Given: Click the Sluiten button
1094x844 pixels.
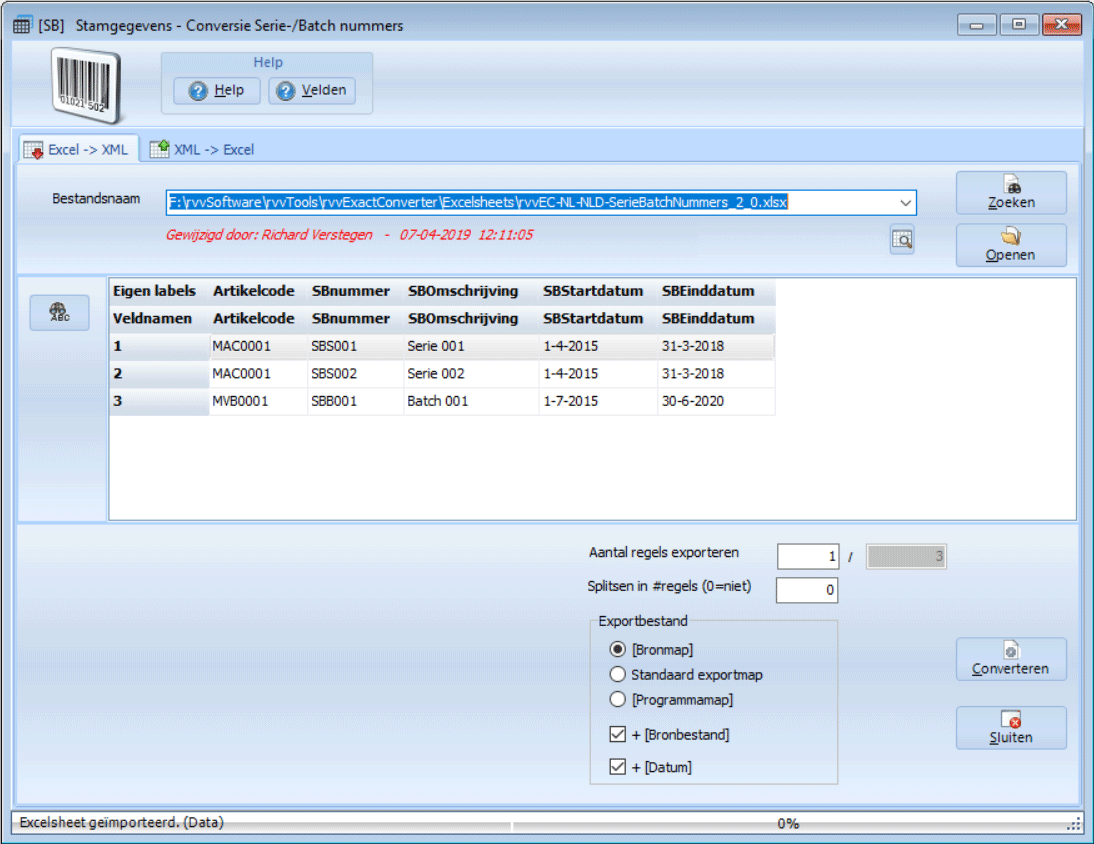Looking at the screenshot, I should click(1010, 728).
